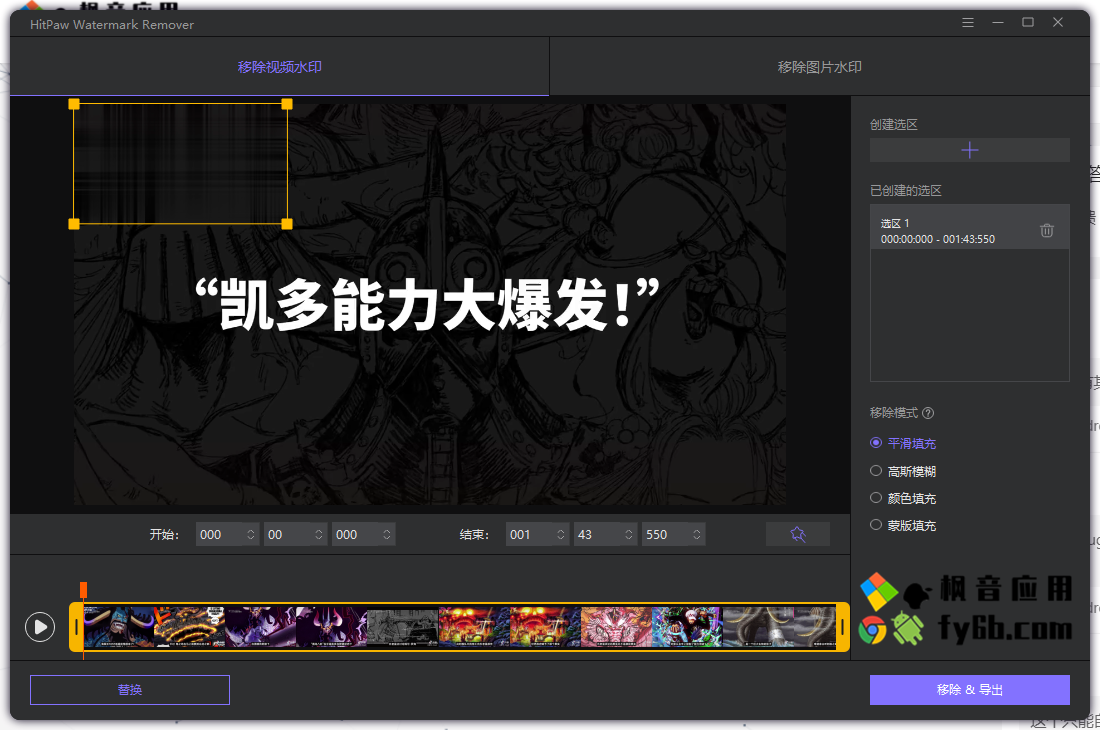The image size is (1100, 730).
Task: Click the orange playhead marker on timeline
Action: click(x=83, y=590)
